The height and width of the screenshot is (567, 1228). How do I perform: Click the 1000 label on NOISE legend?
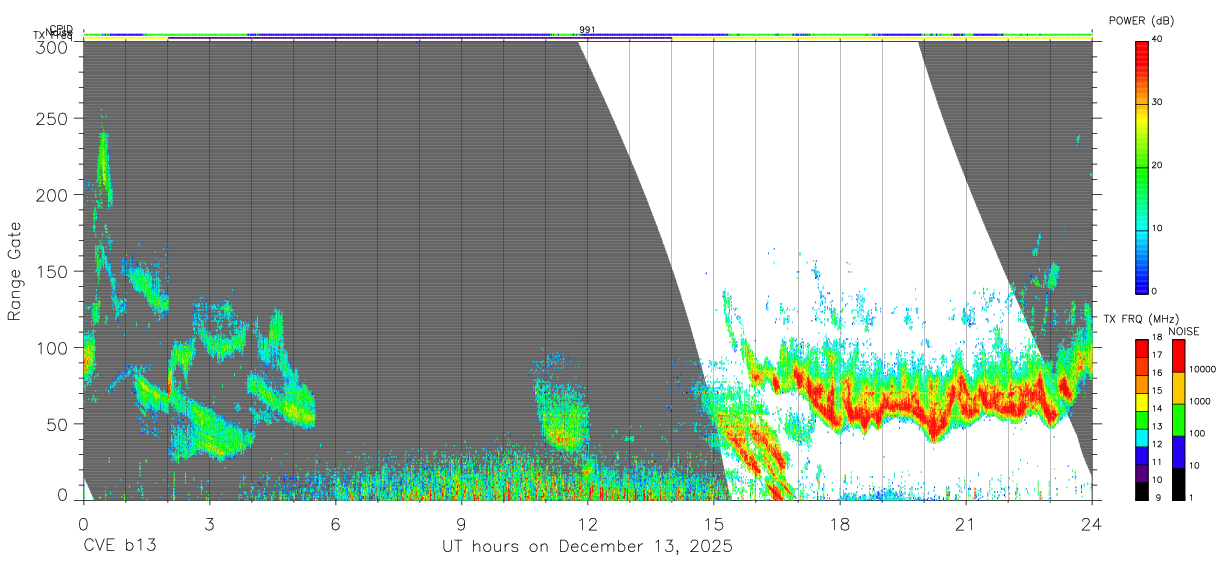1198,401
